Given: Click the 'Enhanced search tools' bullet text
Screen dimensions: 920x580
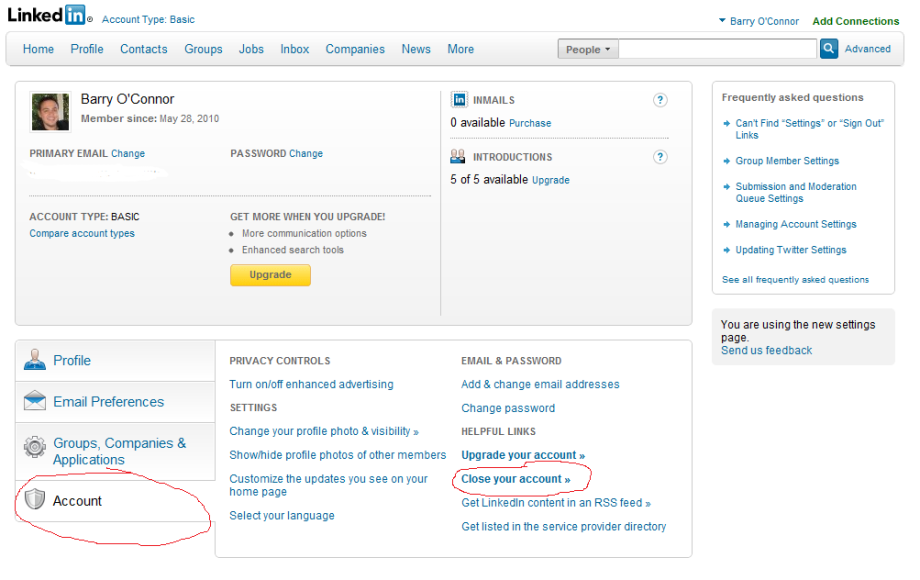Looking at the screenshot, I should coord(293,250).
